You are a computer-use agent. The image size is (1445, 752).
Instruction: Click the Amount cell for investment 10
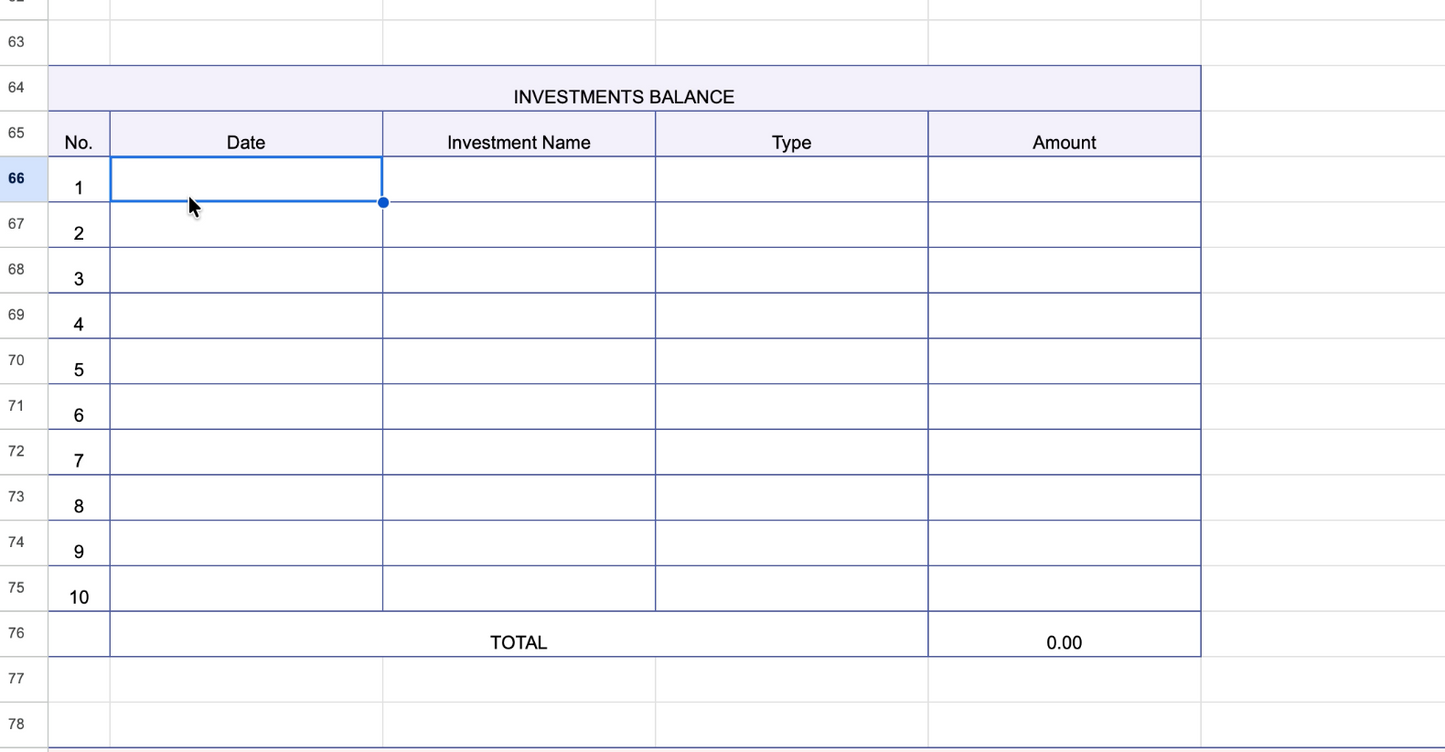1064,589
